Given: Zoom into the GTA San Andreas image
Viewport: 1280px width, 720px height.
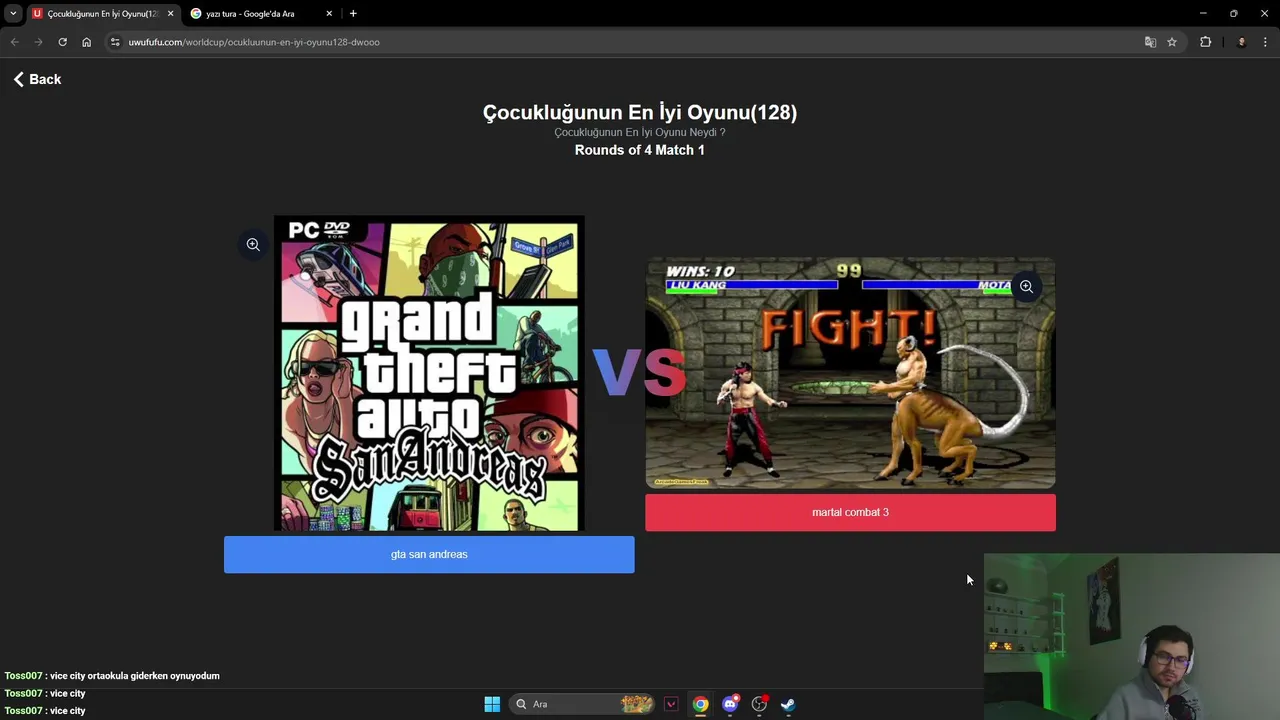Looking at the screenshot, I should point(253,244).
